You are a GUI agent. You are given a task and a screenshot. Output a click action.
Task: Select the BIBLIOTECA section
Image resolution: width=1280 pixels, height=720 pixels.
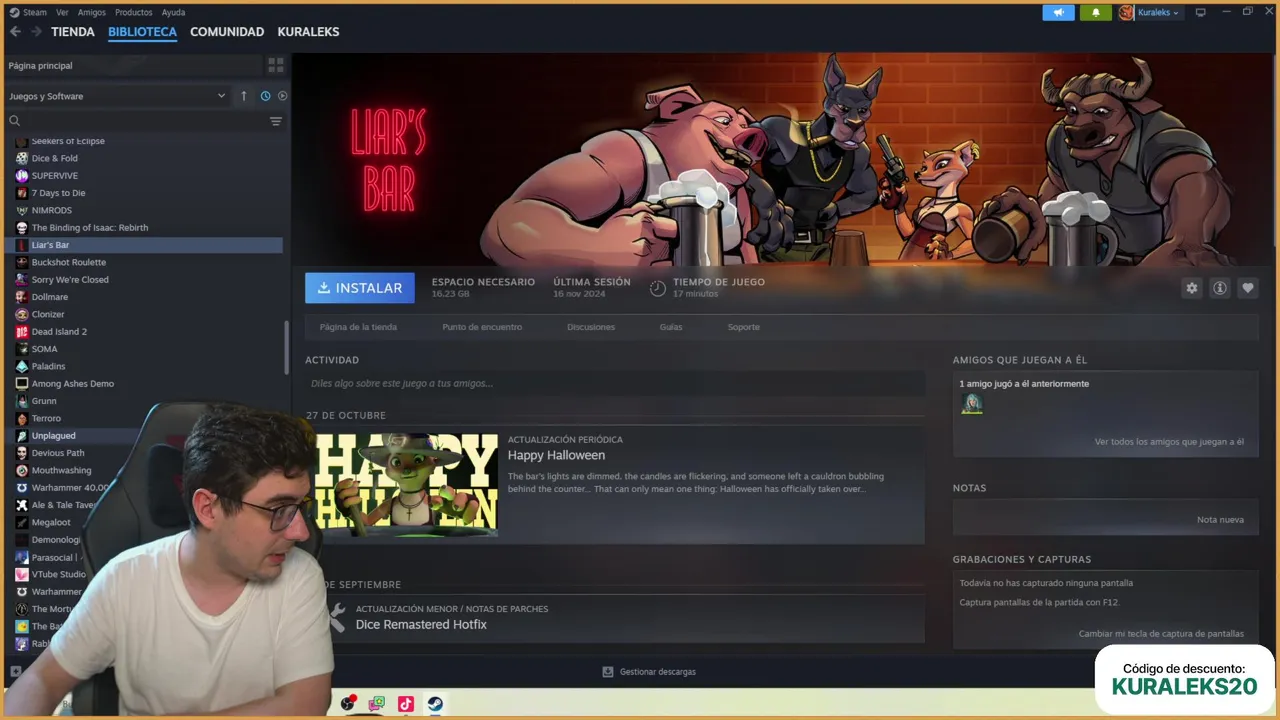[x=142, y=32]
